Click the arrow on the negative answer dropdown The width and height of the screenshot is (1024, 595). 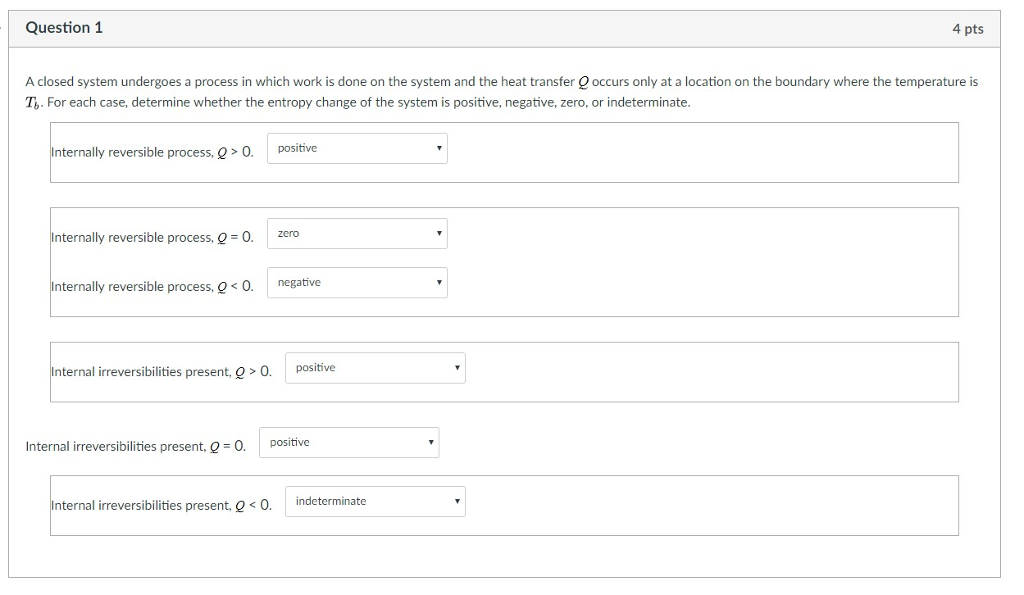coord(438,282)
